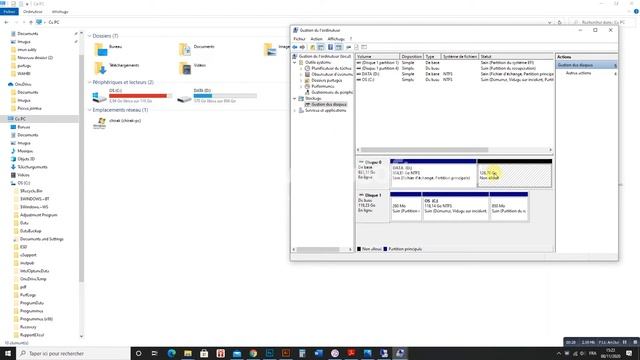The width and height of the screenshot is (640, 360).
Task: Open the Ordinateur tab in Explorer ribbon
Action: 32,12
